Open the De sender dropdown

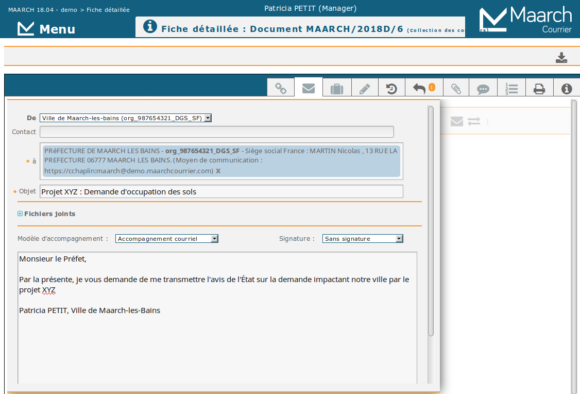pos(126,118)
